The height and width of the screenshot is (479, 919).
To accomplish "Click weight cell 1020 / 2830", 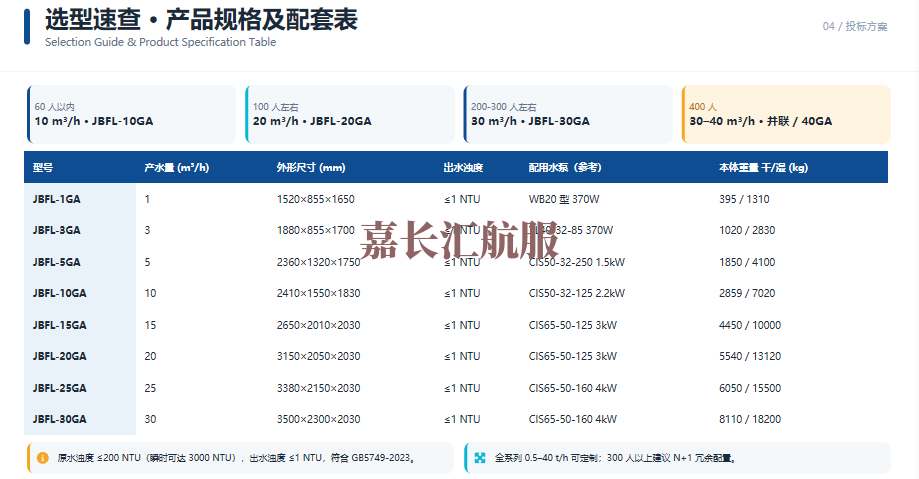I will click(x=747, y=230).
